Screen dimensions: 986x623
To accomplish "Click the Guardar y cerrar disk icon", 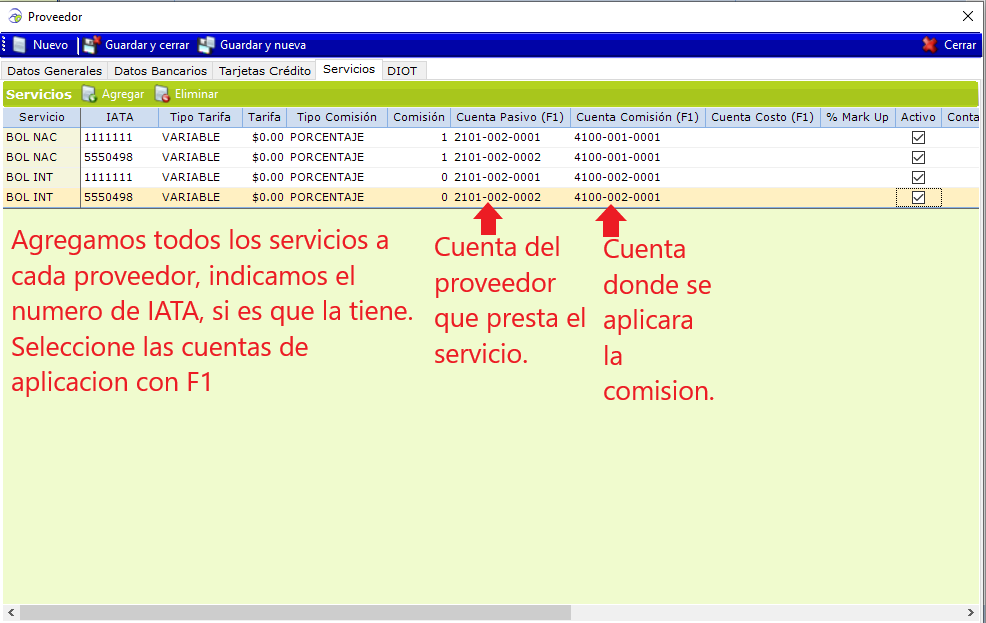I will (92, 45).
